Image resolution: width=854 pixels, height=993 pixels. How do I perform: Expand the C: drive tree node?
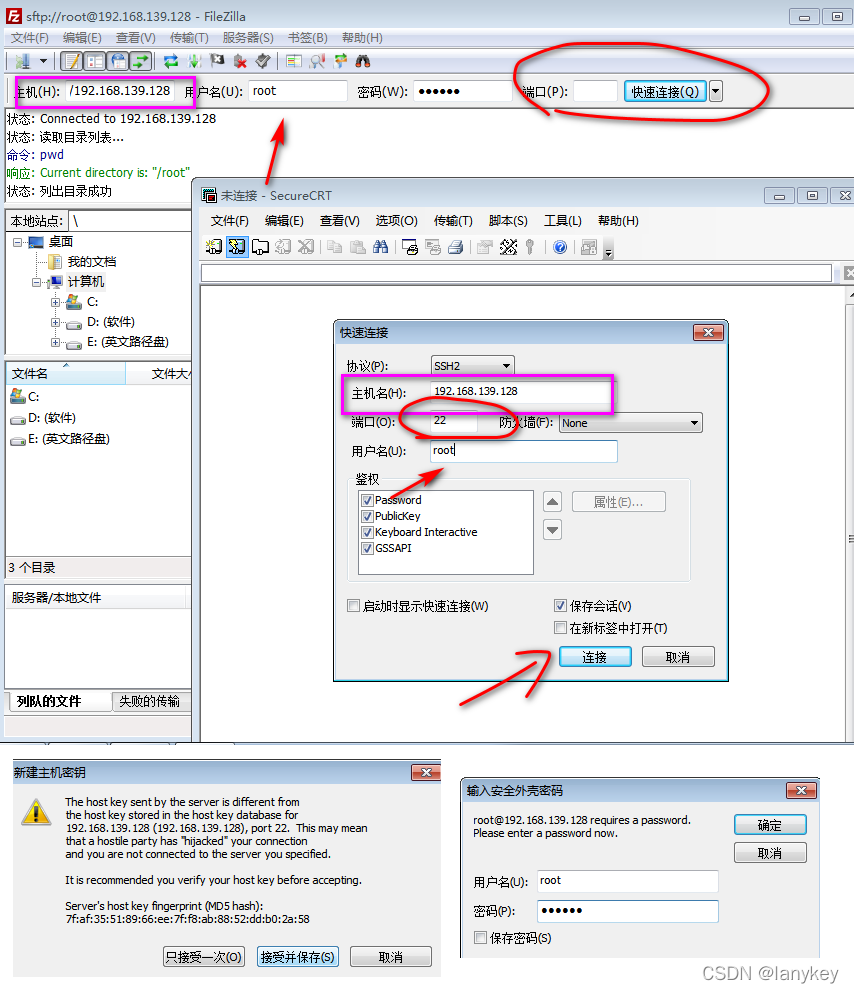56,302
